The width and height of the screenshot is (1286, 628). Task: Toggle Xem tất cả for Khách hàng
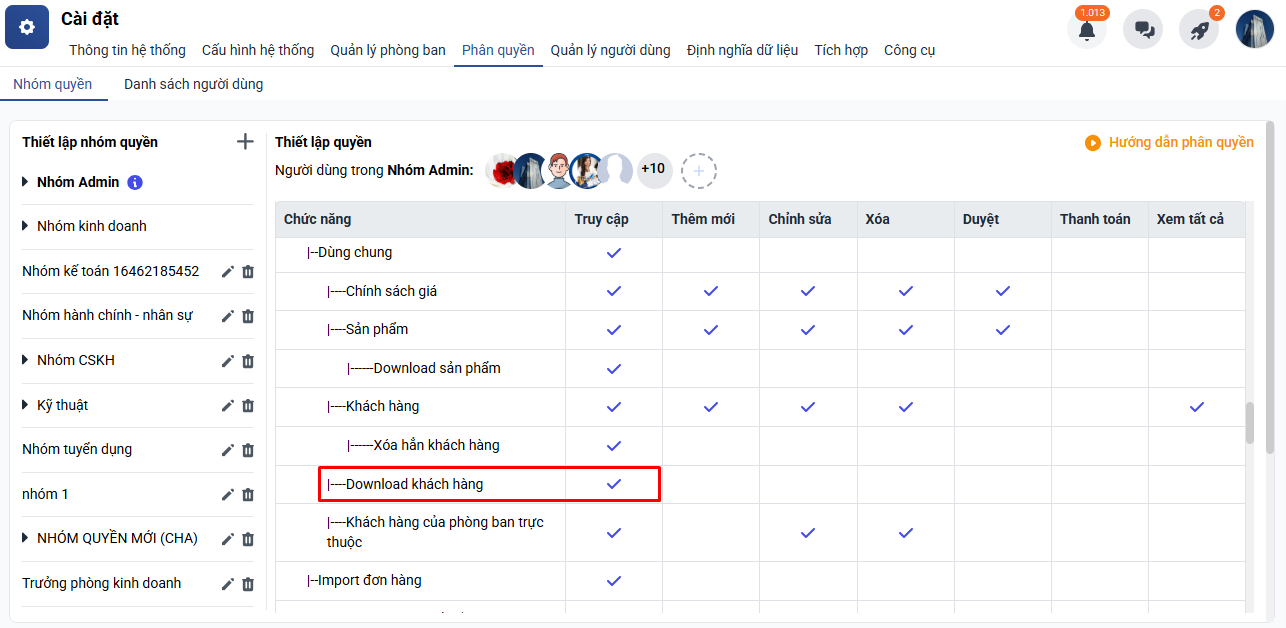click(1196, 407)
